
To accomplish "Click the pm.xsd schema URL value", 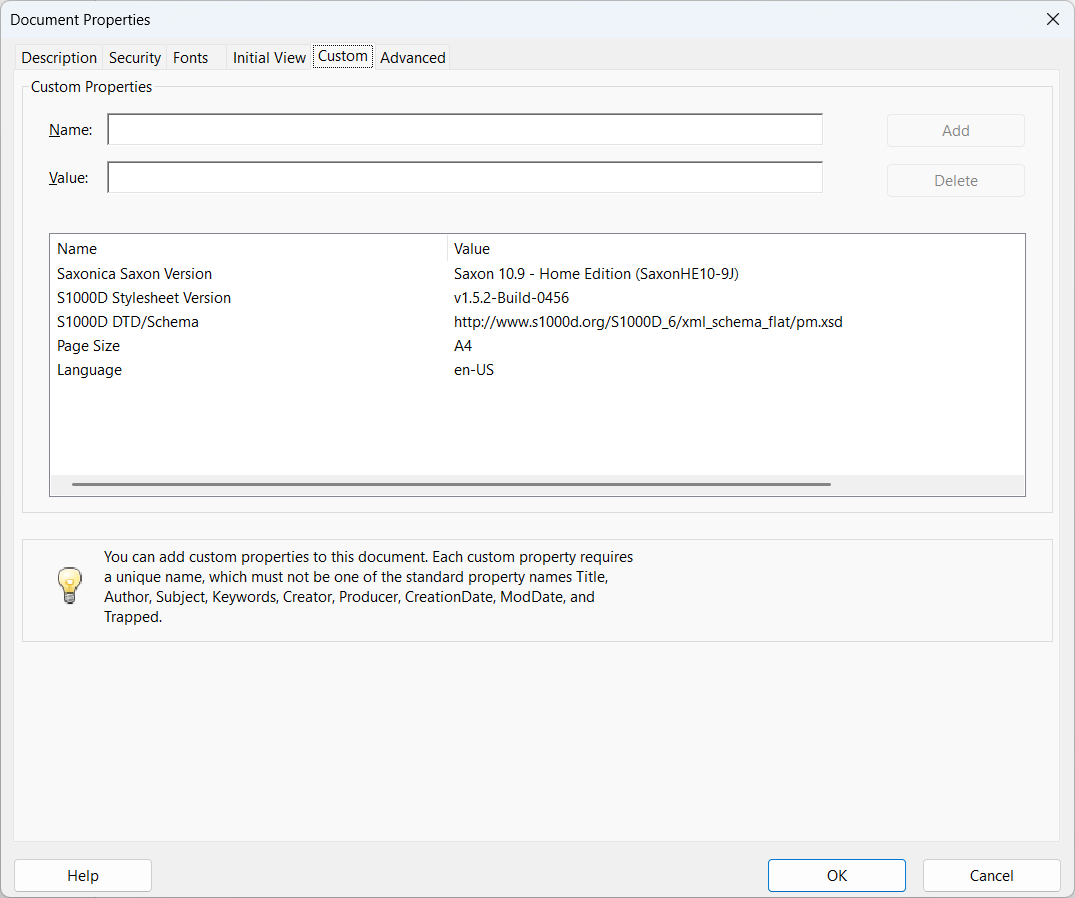I will pos(648,321).
